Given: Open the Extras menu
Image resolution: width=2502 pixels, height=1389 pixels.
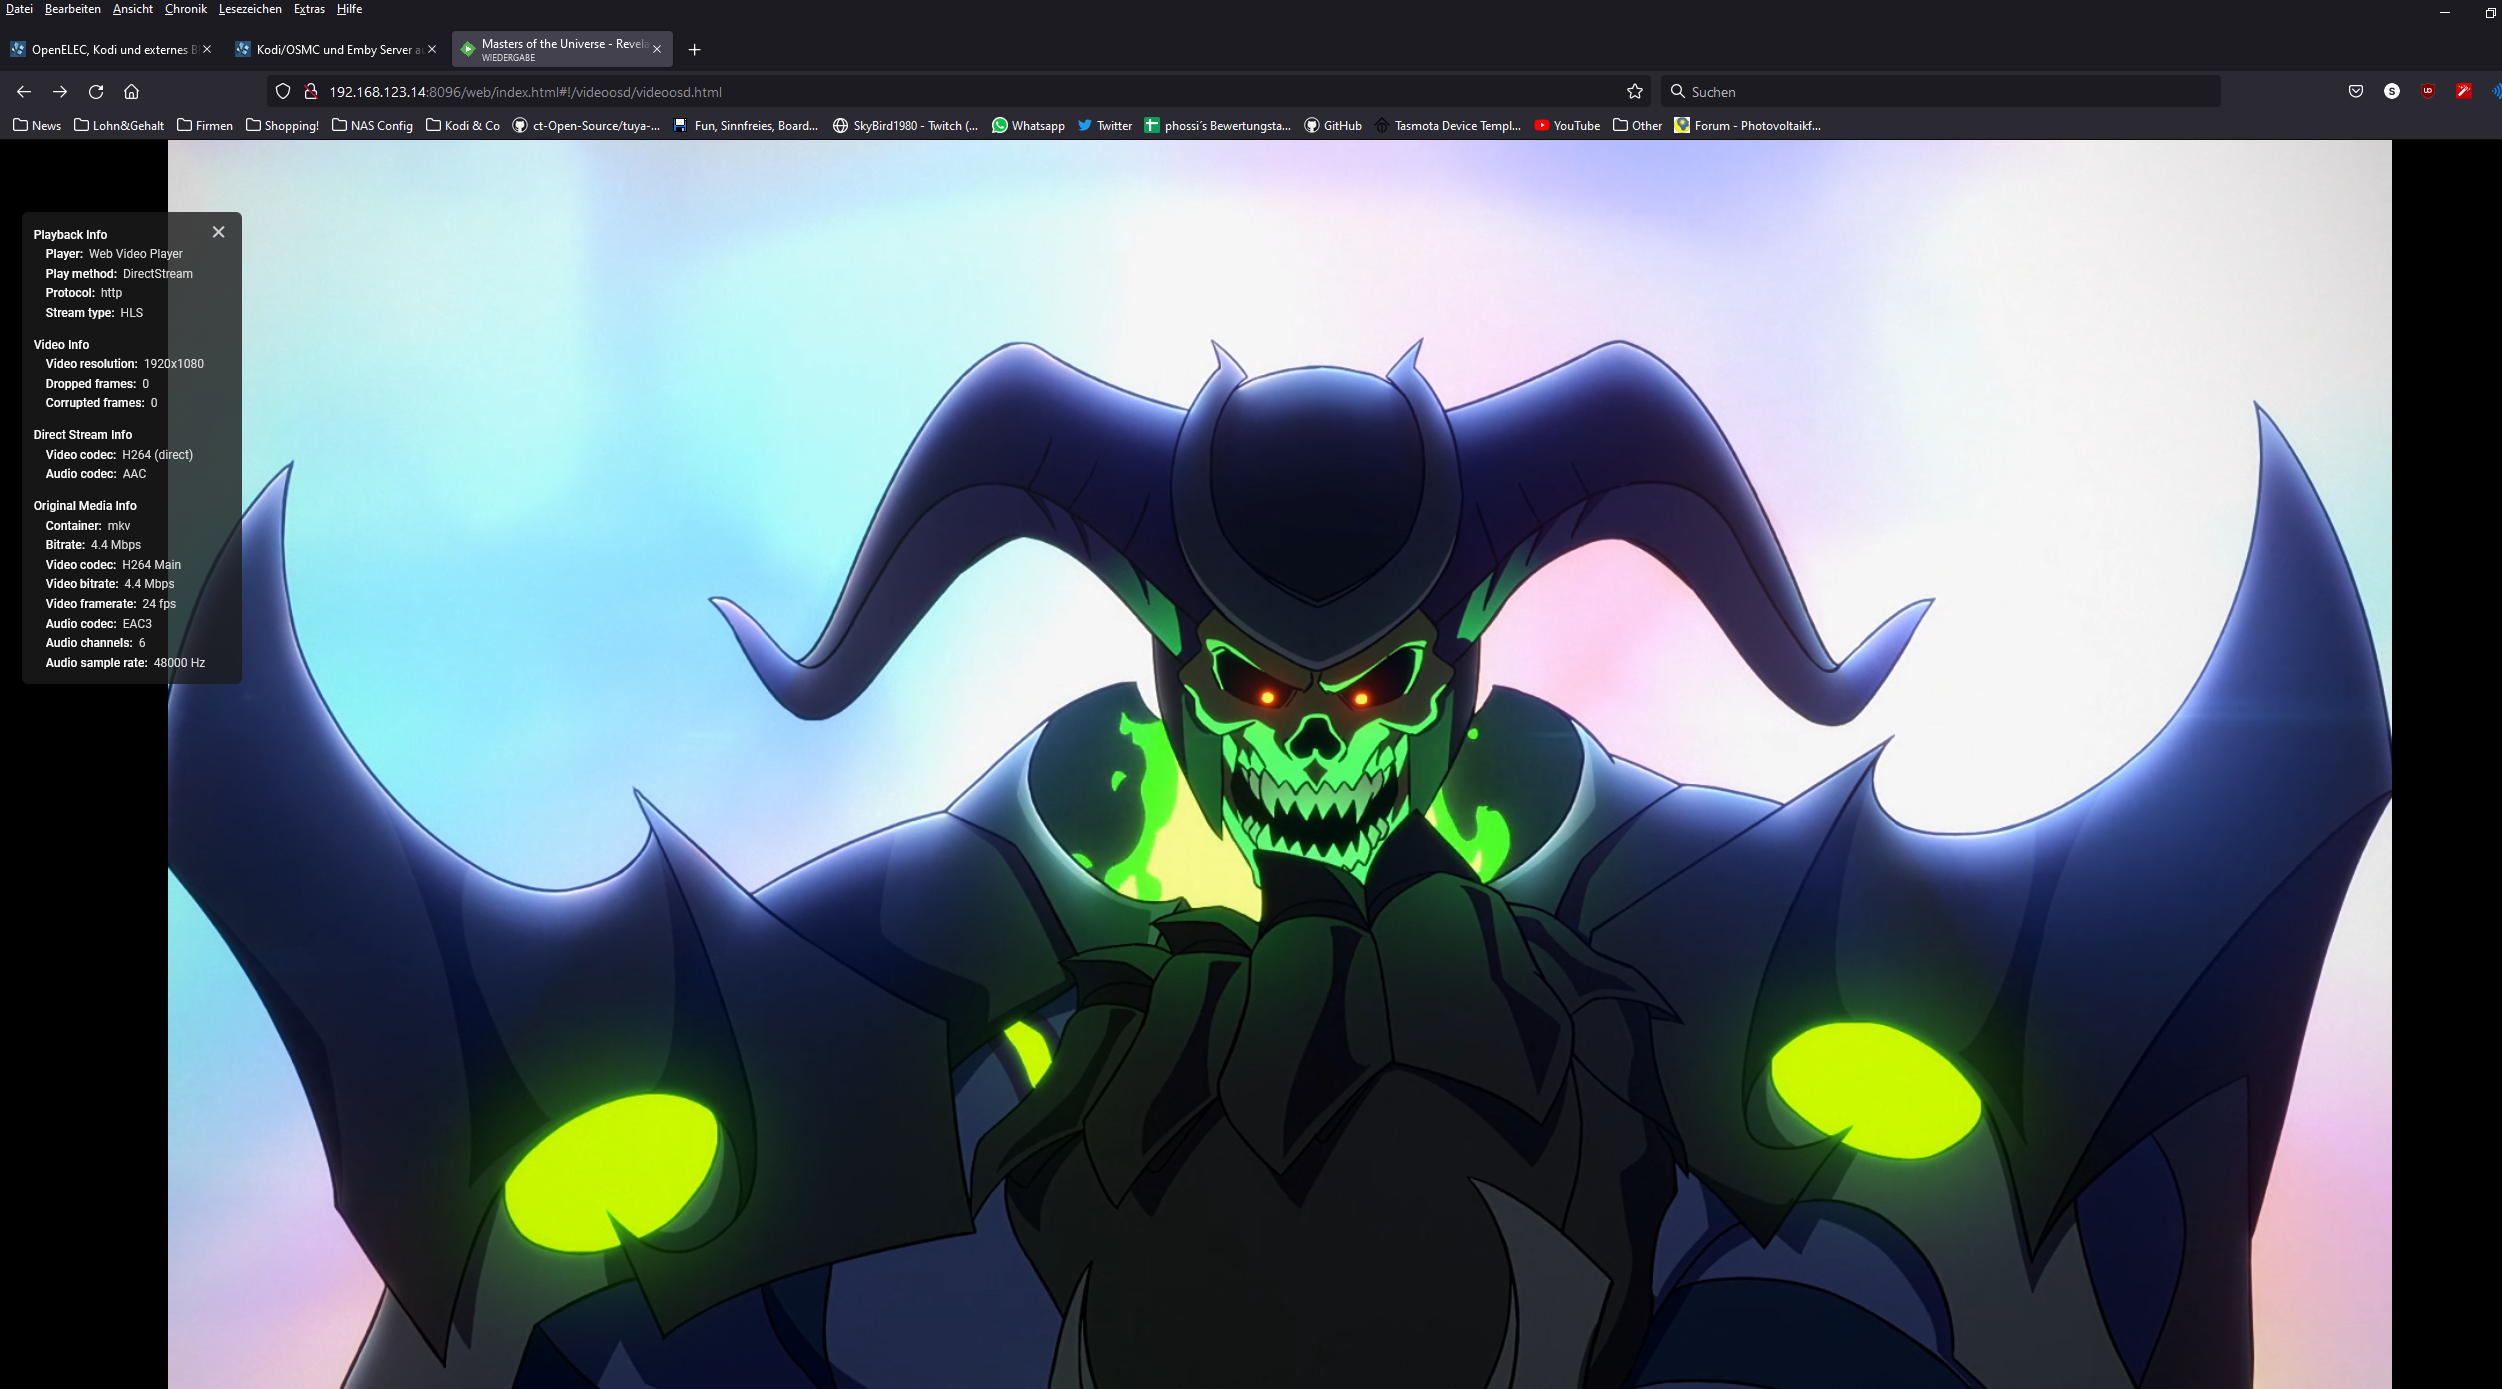Looking at the screenshot, I should (309, 9).
